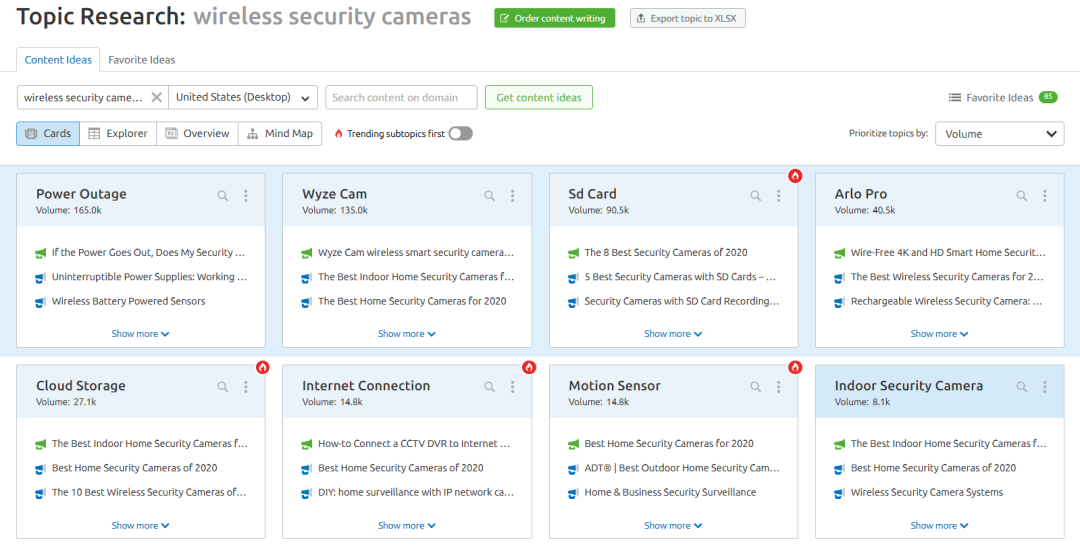Click the Search content on domain field
This screenshot has width=1080, height=551.
[x=402, y=98]
